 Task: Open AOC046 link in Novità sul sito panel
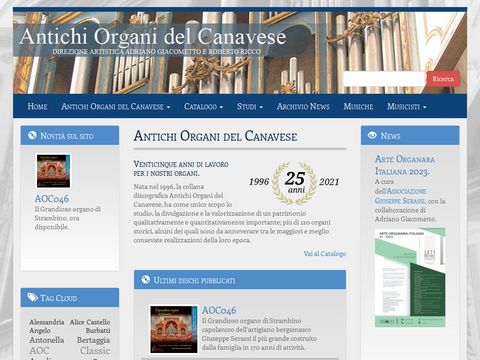click(x=52, y=199)
